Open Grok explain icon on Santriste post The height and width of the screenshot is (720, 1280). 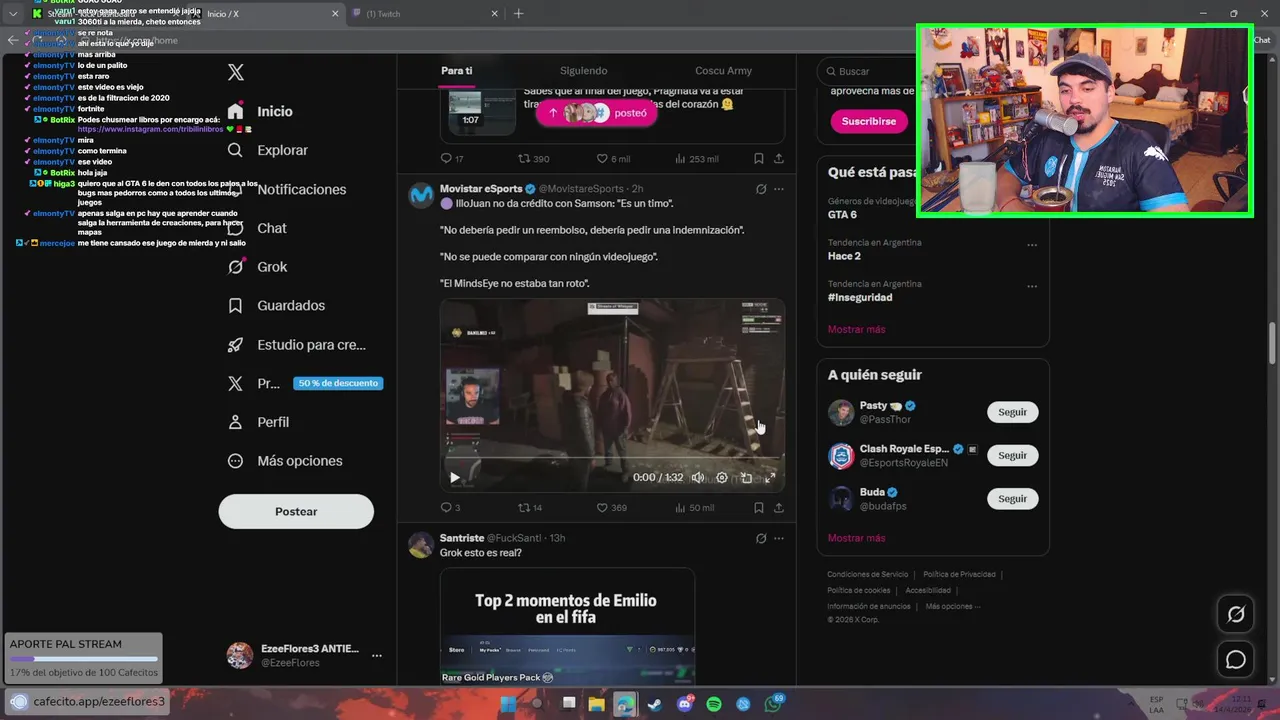coord(761,538)
